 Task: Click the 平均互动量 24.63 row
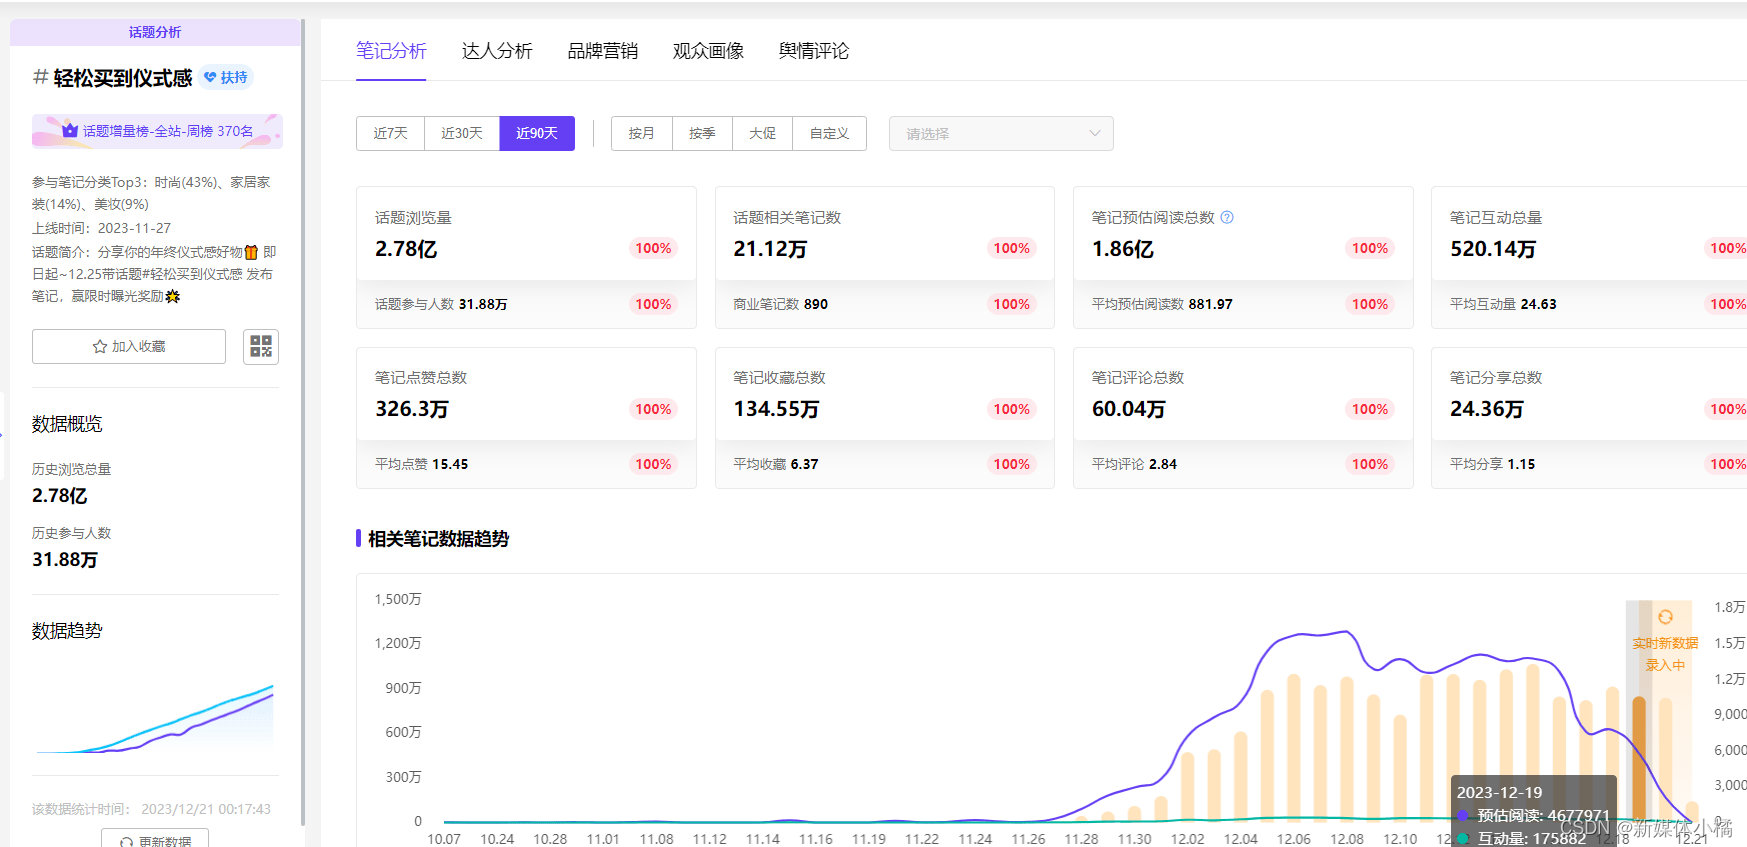coord(1590,304)
